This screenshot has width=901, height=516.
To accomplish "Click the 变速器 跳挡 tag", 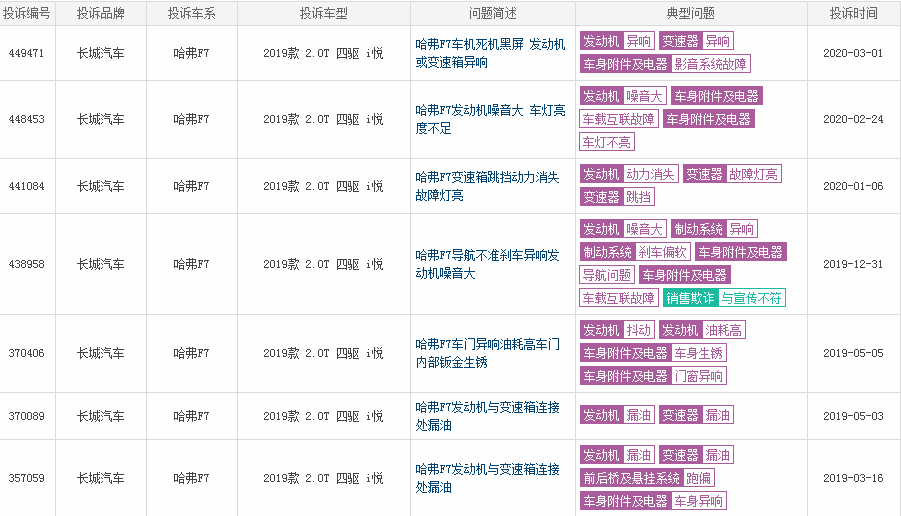I will pos(617,197).
